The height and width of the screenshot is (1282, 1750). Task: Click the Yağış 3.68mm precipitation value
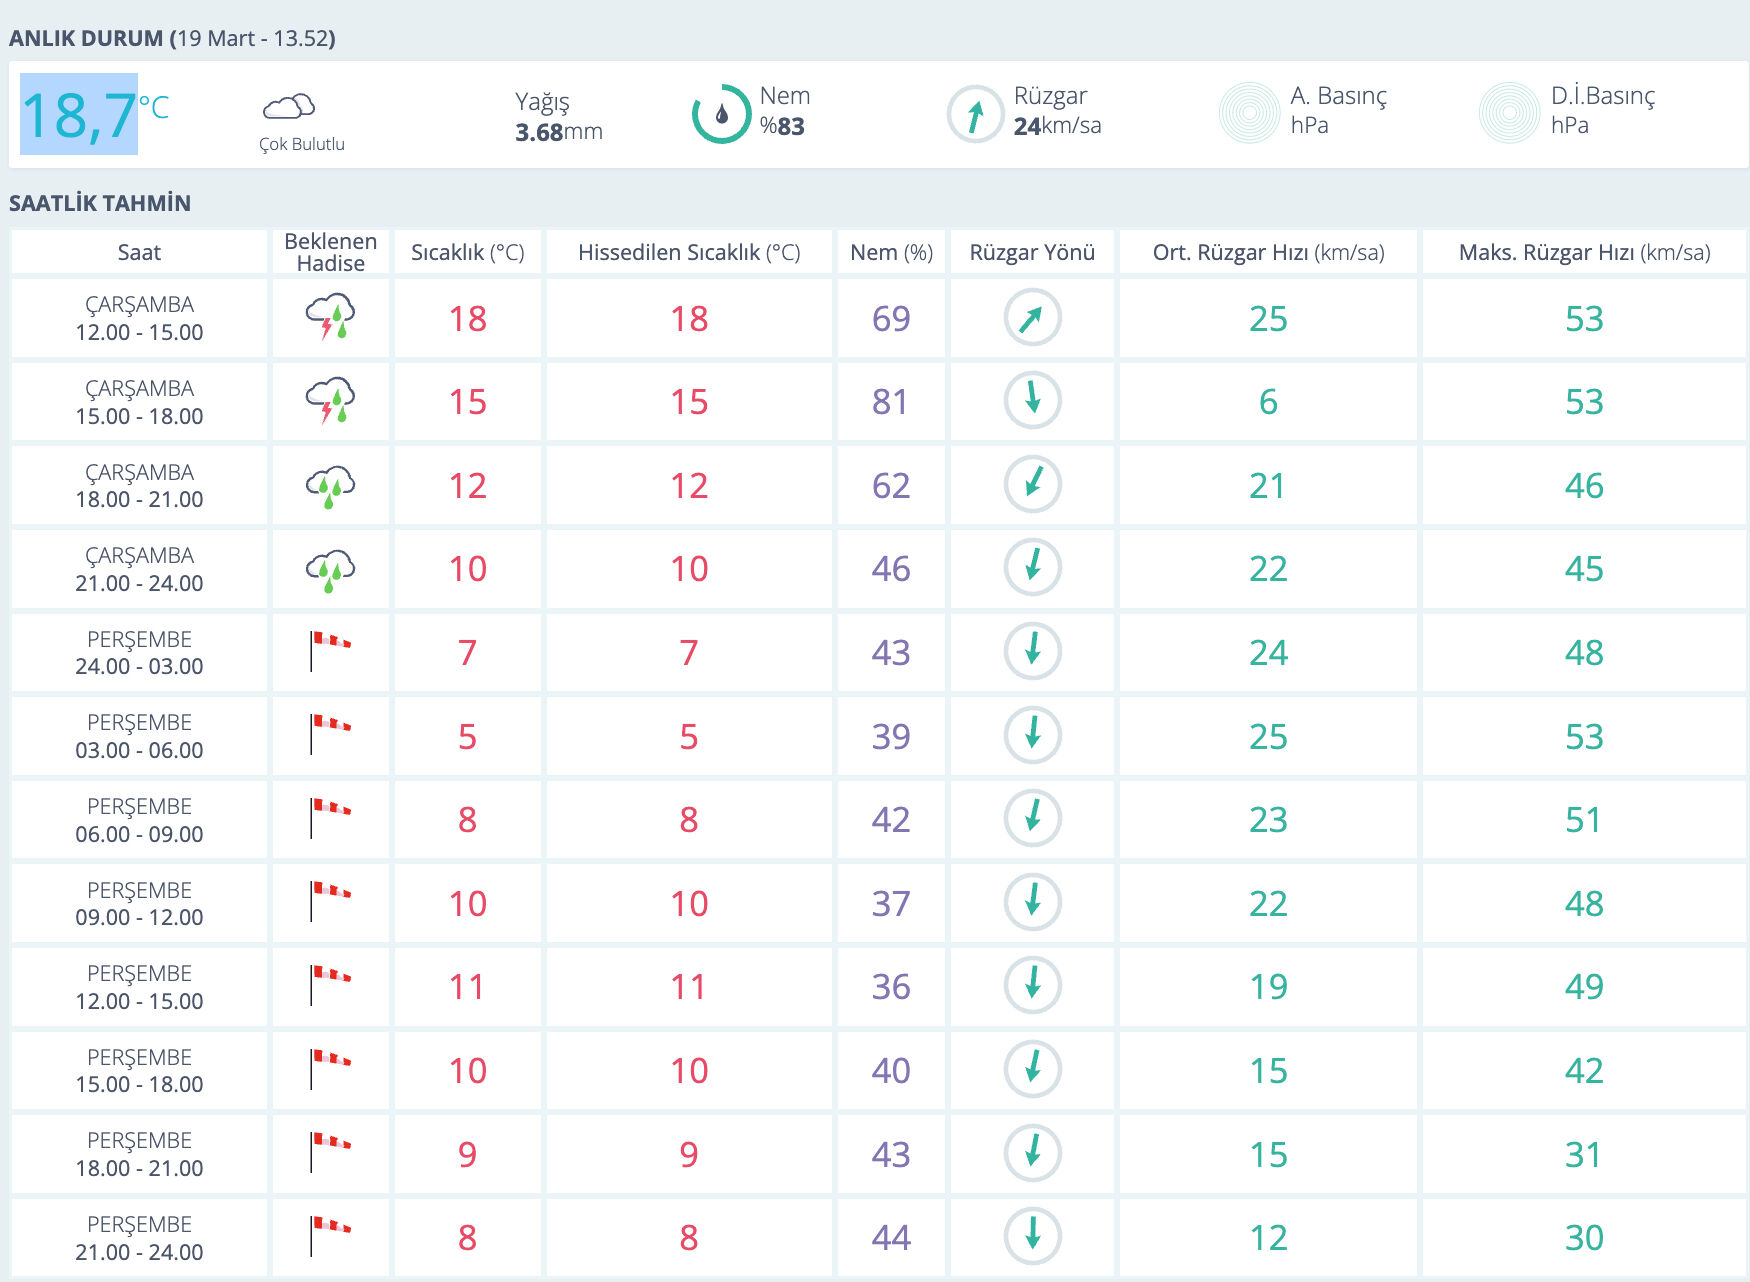558,131
